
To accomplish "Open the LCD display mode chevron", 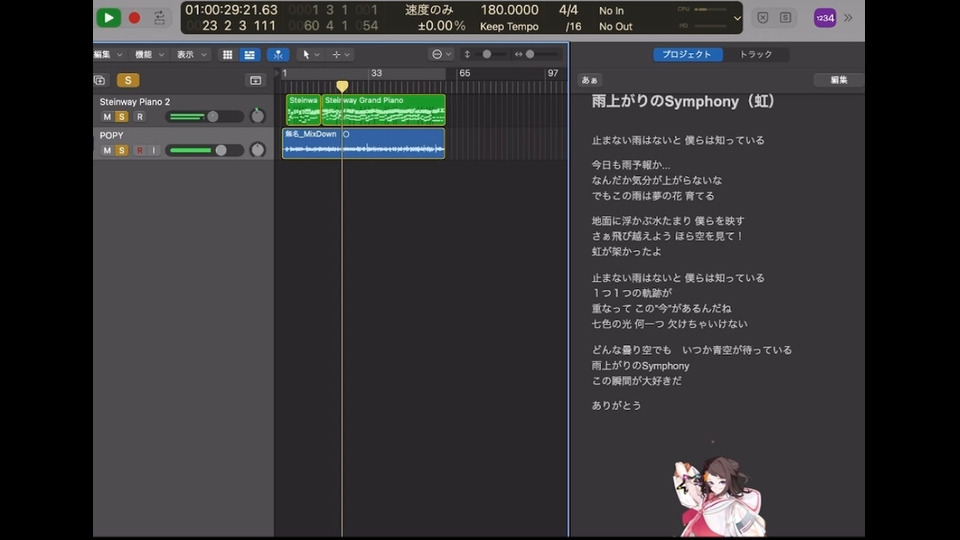I will 737,18.
